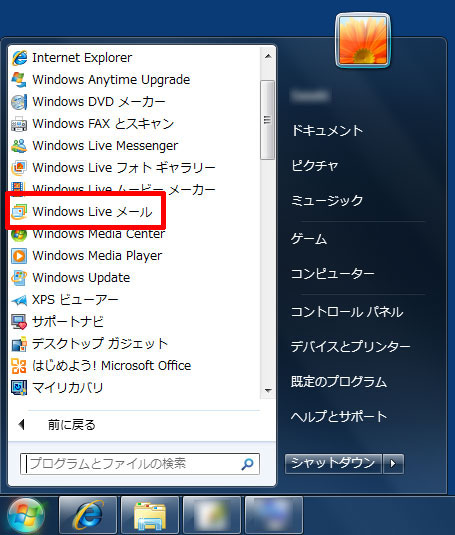Image resolution: width=455 pixels, height=535 pixels.
Task: Open Internet Explorer from the taskbar
Action: pyautogui.click(x=88, y=515)
